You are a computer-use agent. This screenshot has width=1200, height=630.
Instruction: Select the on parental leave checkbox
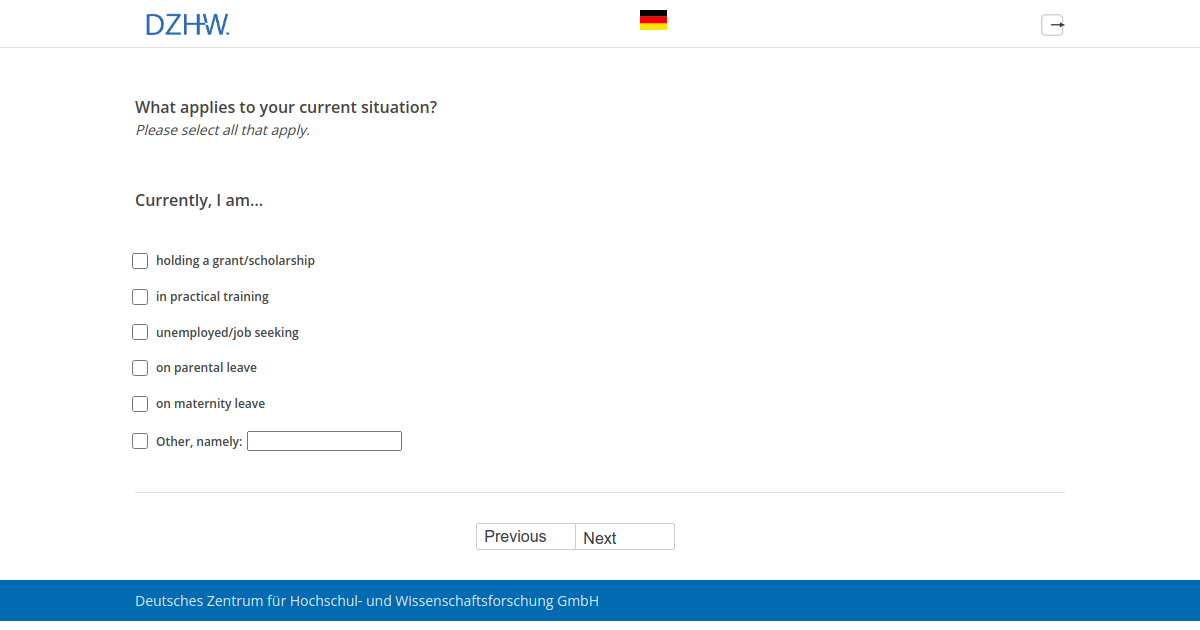[140, 368]
